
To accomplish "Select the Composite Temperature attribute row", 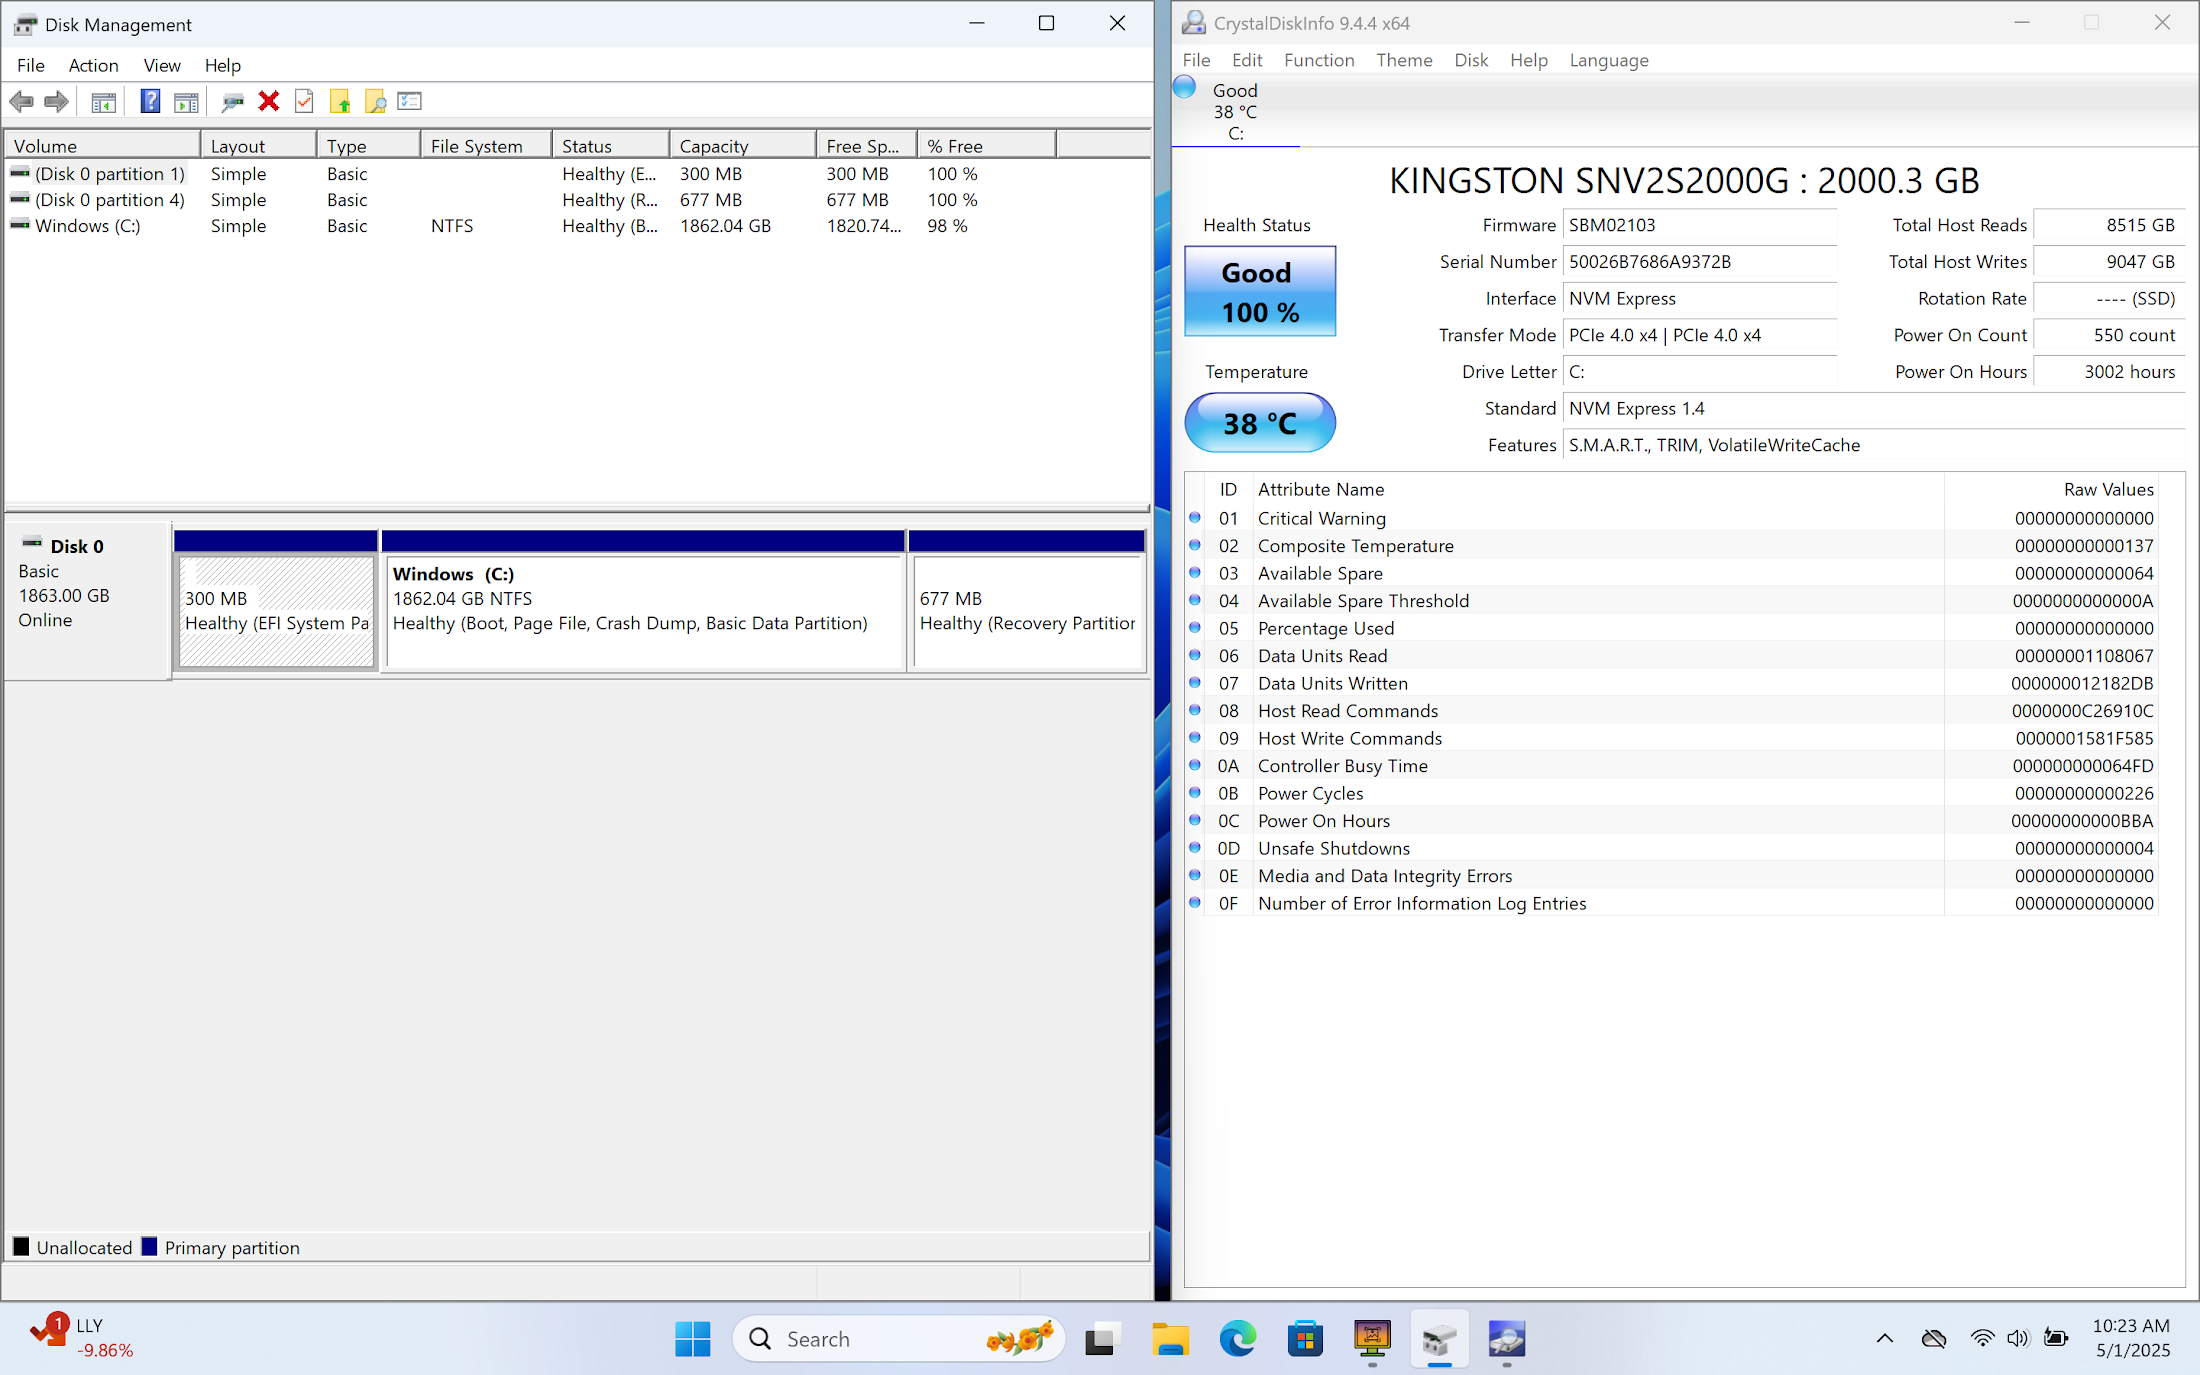I will coord(1671,545).
